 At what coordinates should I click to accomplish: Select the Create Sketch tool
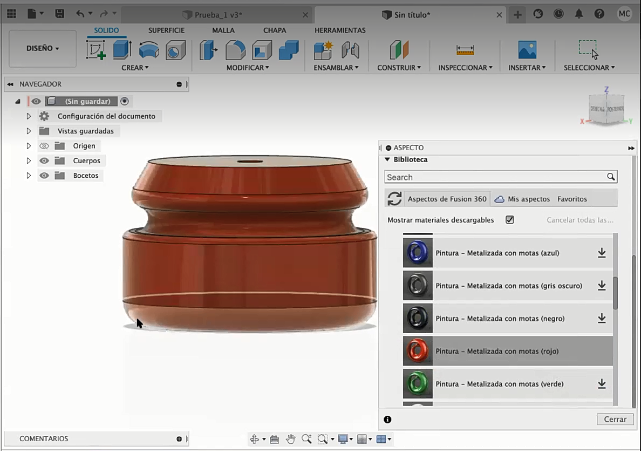pyautogui.click(x=96, y=50)
